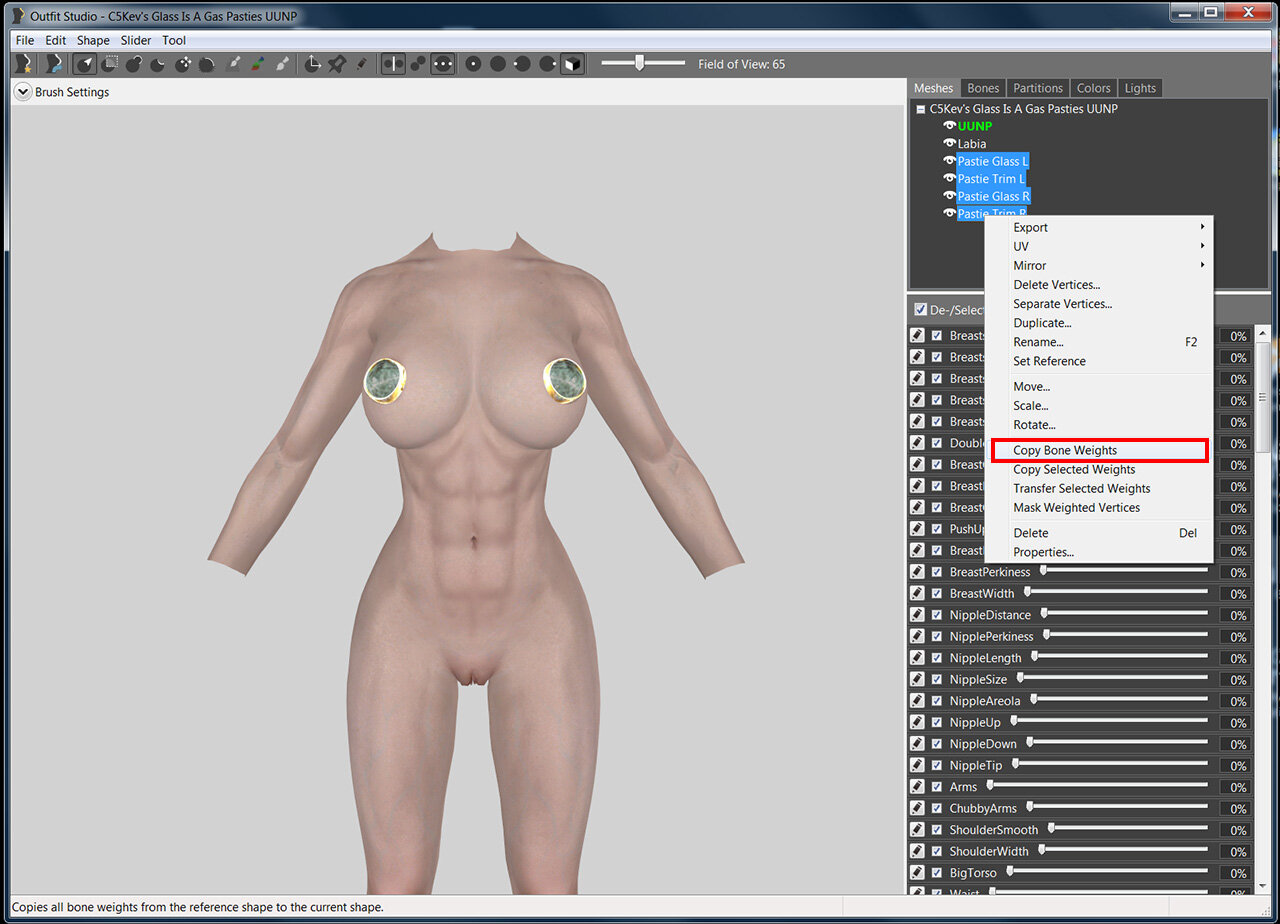Hide the UUNP mesh via eye icon
This screenshot has height=924, width=1280.
(x=950, y=126)
